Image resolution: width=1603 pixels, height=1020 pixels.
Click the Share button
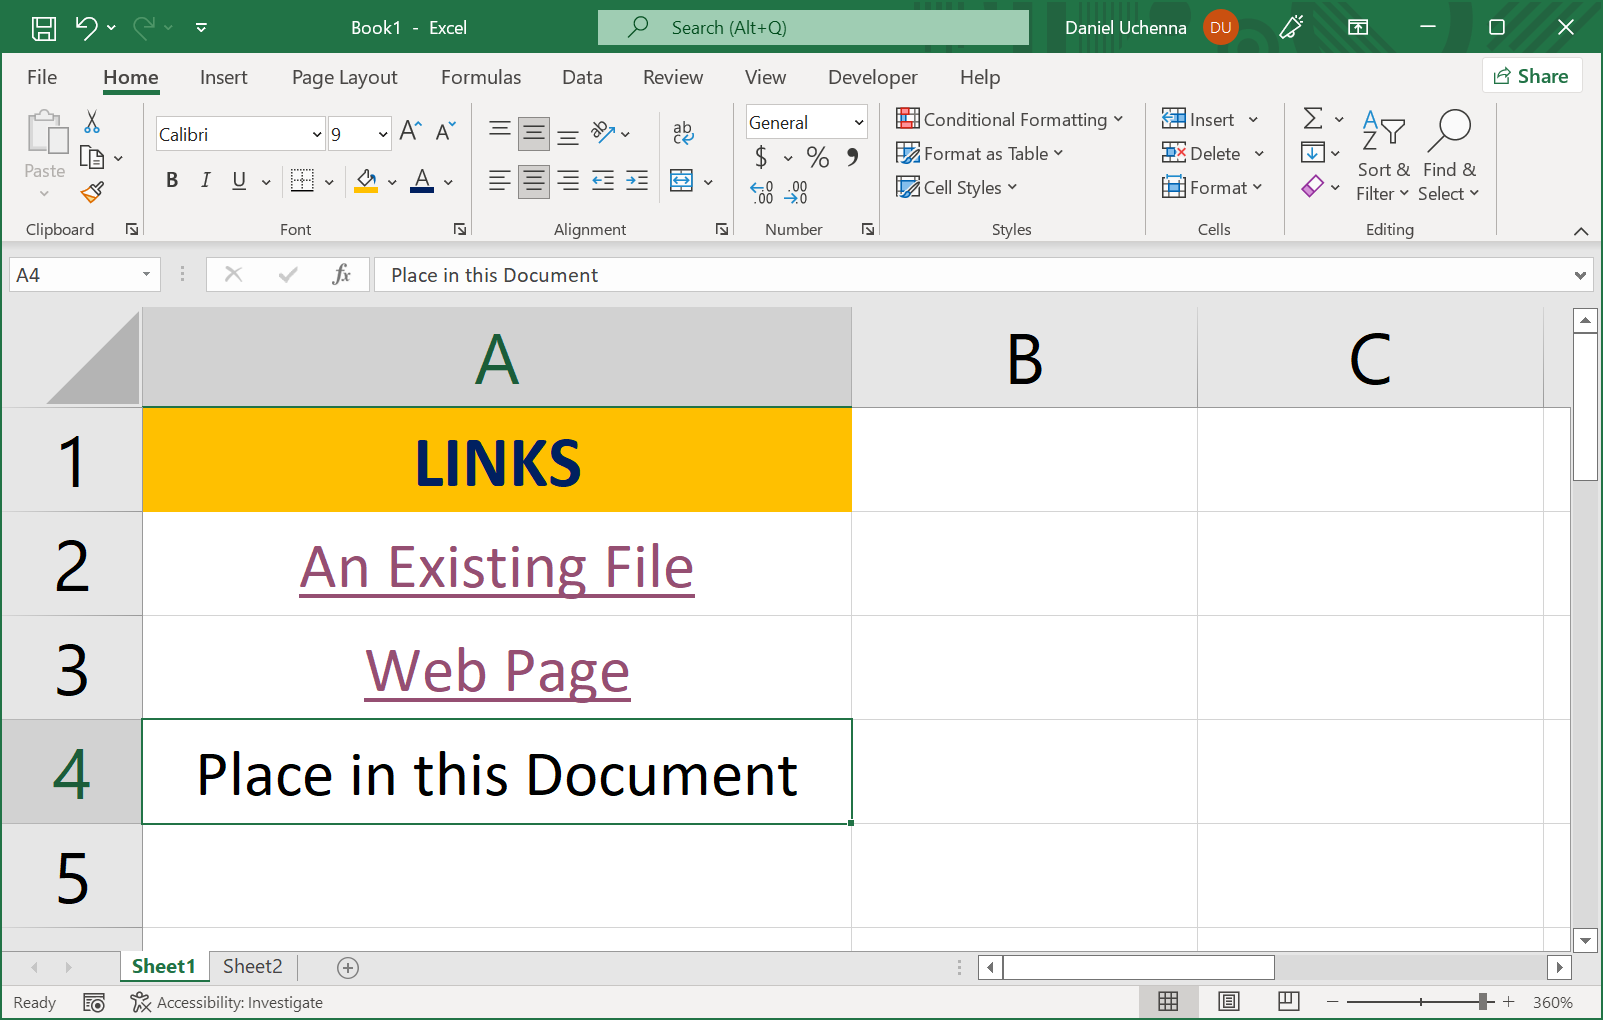click(1532, 75)
